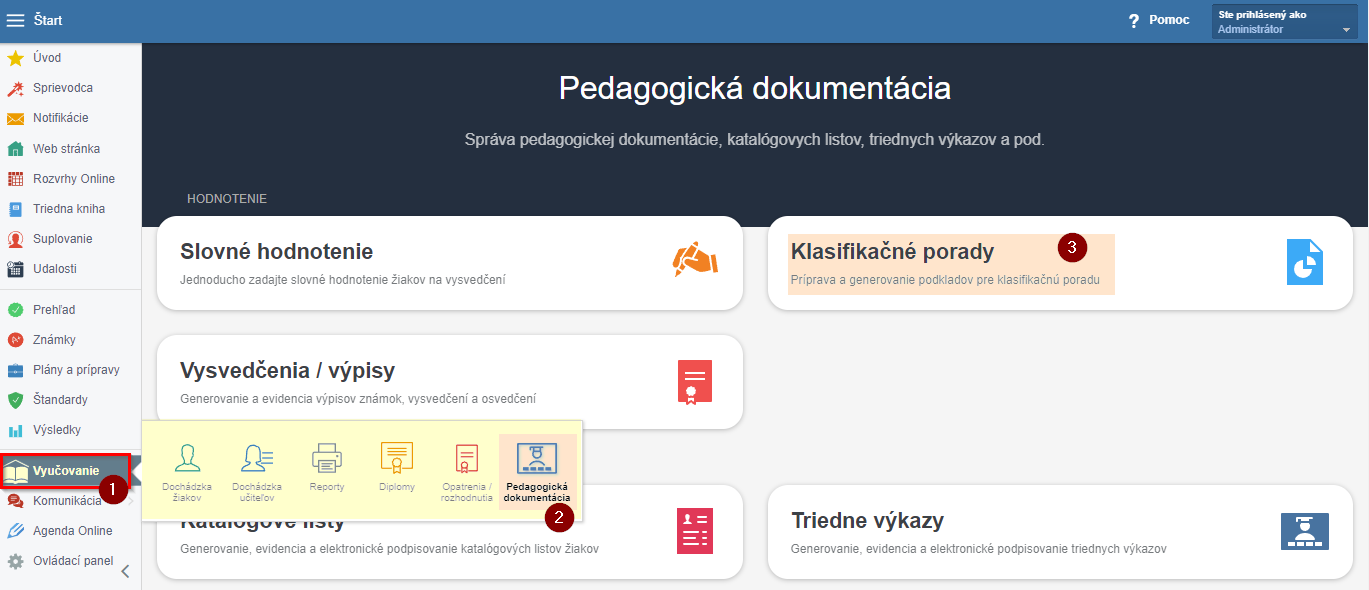Image resolution: width=1369 pixels, height=590 pixels.
Task: Click the Pedagogická dokumentácia page heading
Action: [755, 88]
